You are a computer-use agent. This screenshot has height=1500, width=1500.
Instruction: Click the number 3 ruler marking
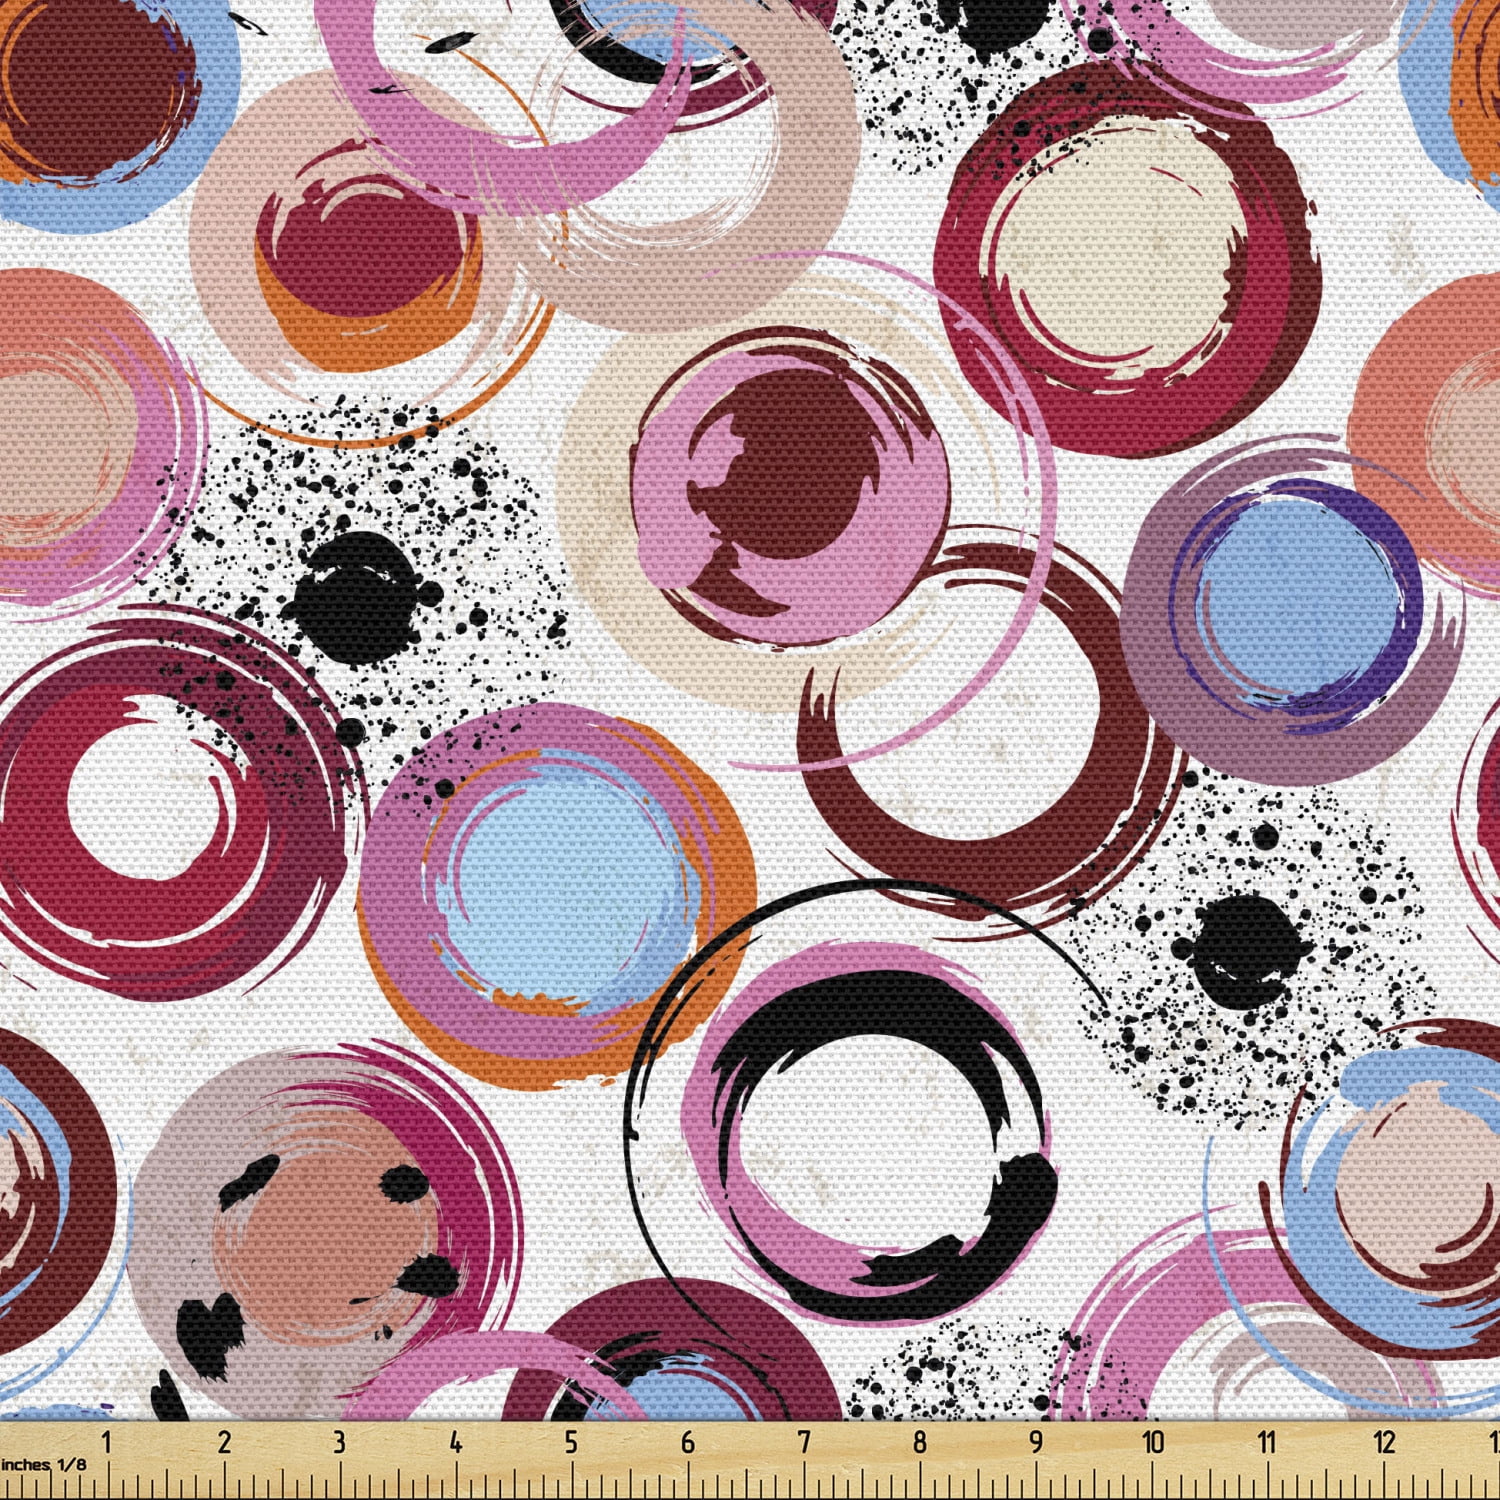point(339,1442)
